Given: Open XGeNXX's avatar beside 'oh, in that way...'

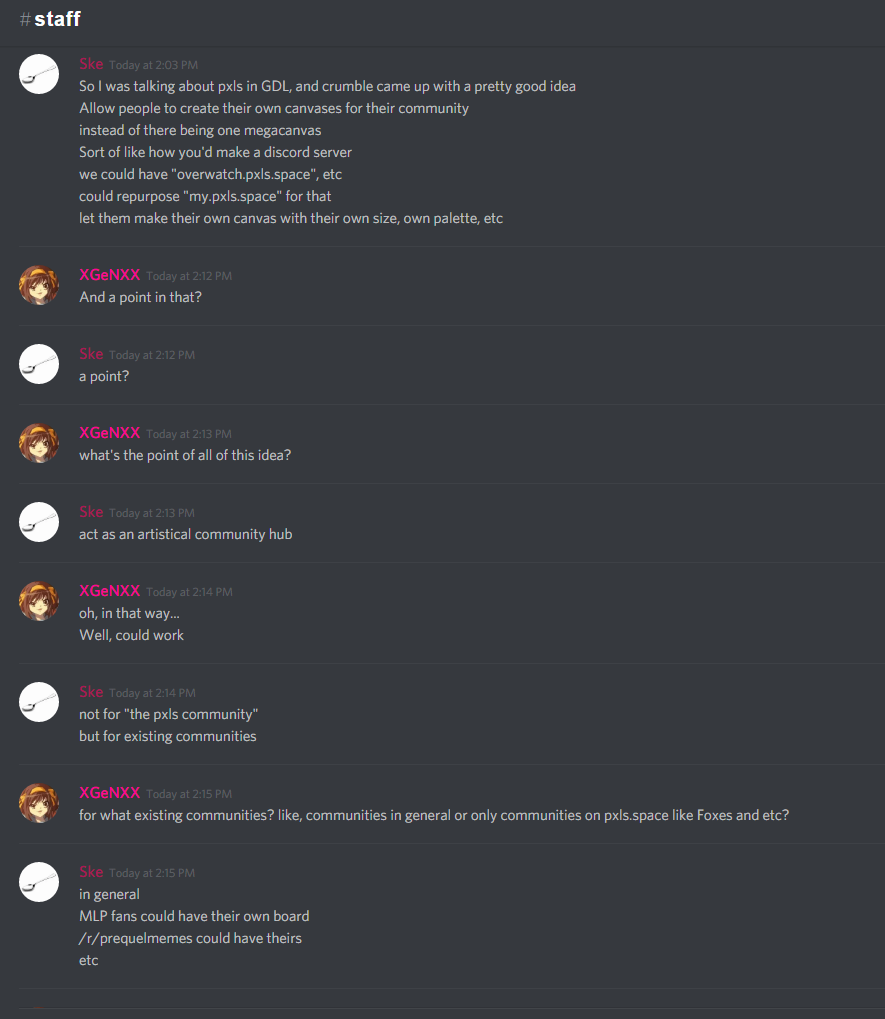Looking at the screenshot, I should pyautogui.click(x=39, y=601).
